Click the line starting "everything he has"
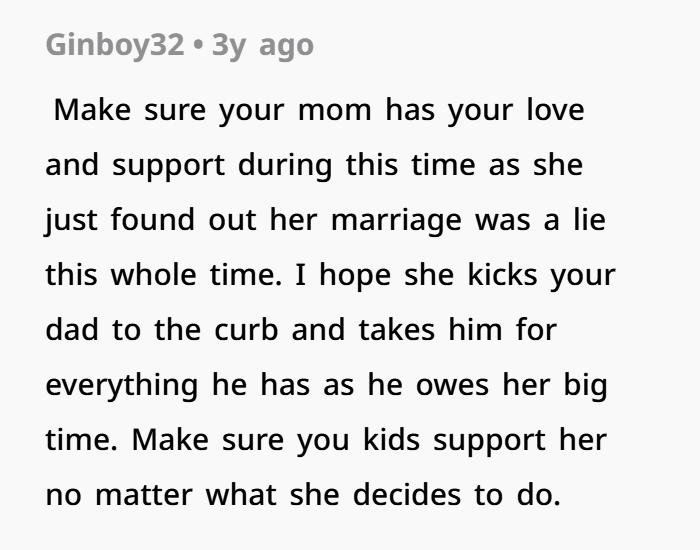This screenshot has height=550, width=700. tap(325, 383)
